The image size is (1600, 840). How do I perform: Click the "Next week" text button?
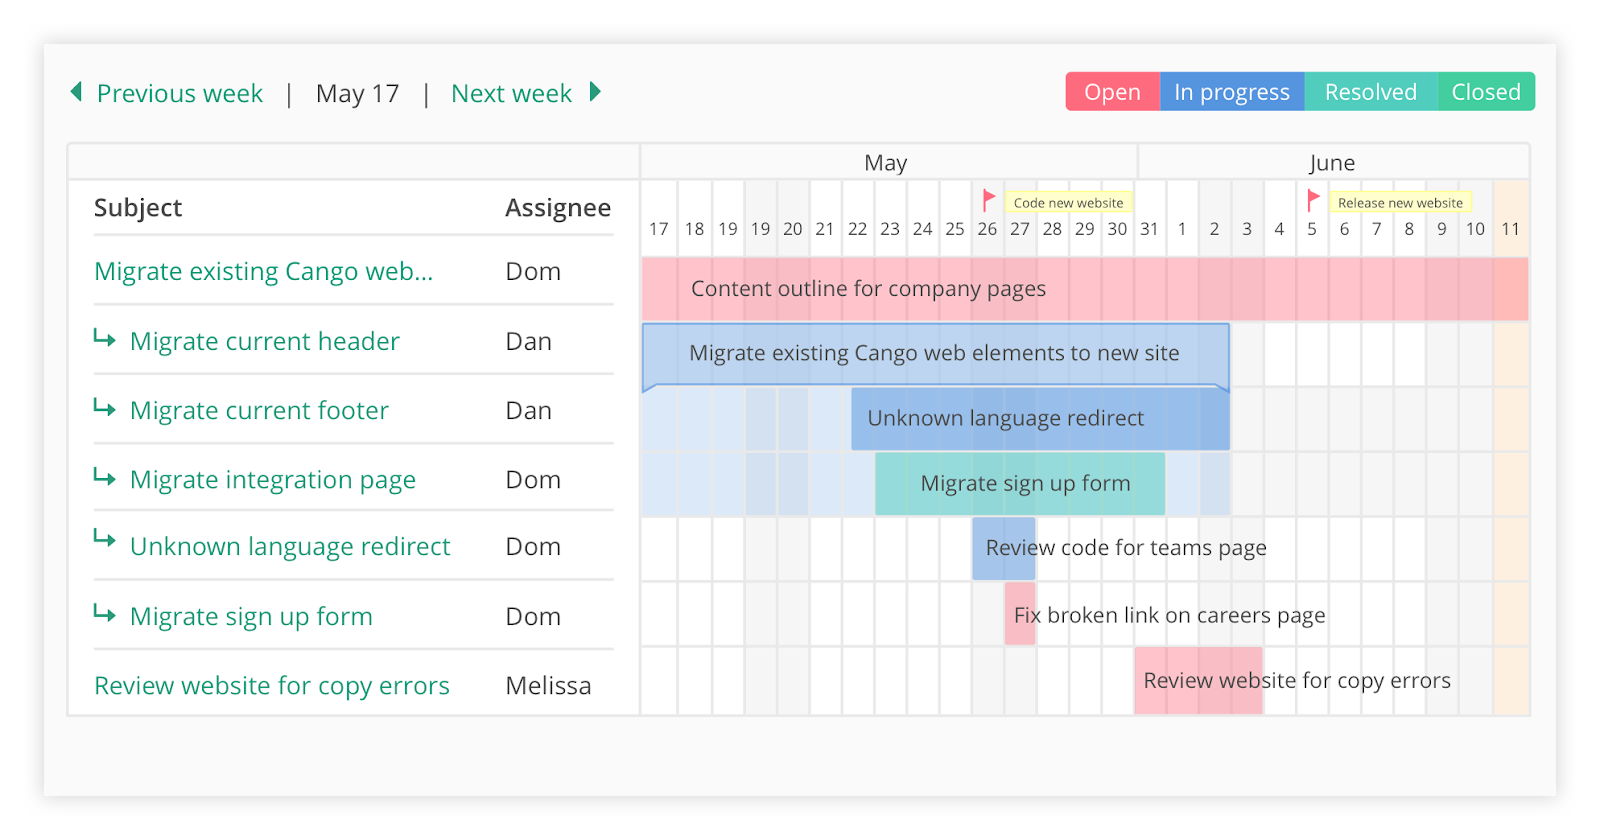(x=511, y=92)
